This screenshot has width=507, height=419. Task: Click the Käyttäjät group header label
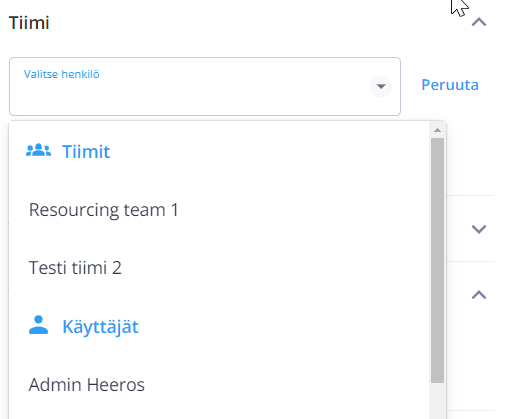[100, 327]
